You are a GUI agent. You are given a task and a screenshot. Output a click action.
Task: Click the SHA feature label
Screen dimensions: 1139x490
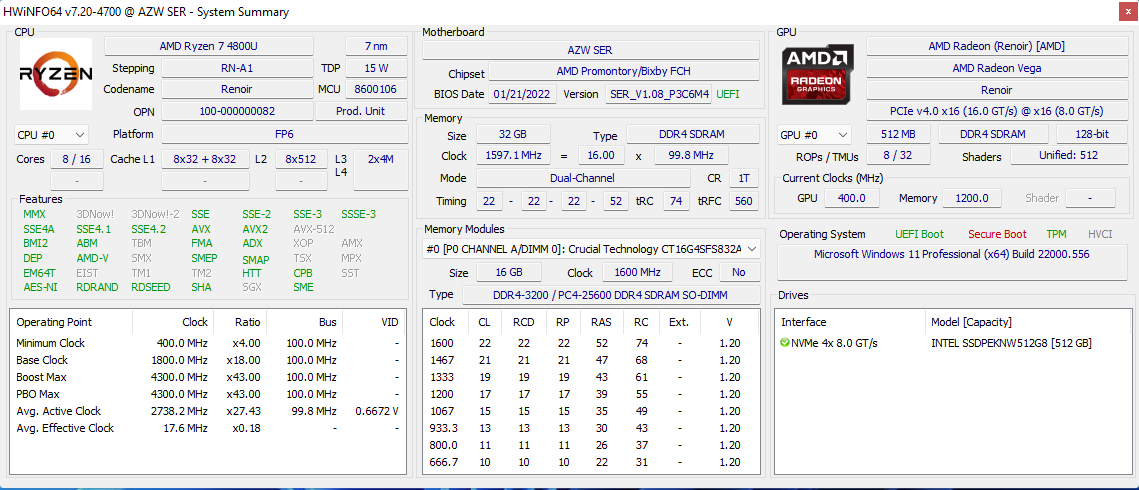[x=200, y=287]
